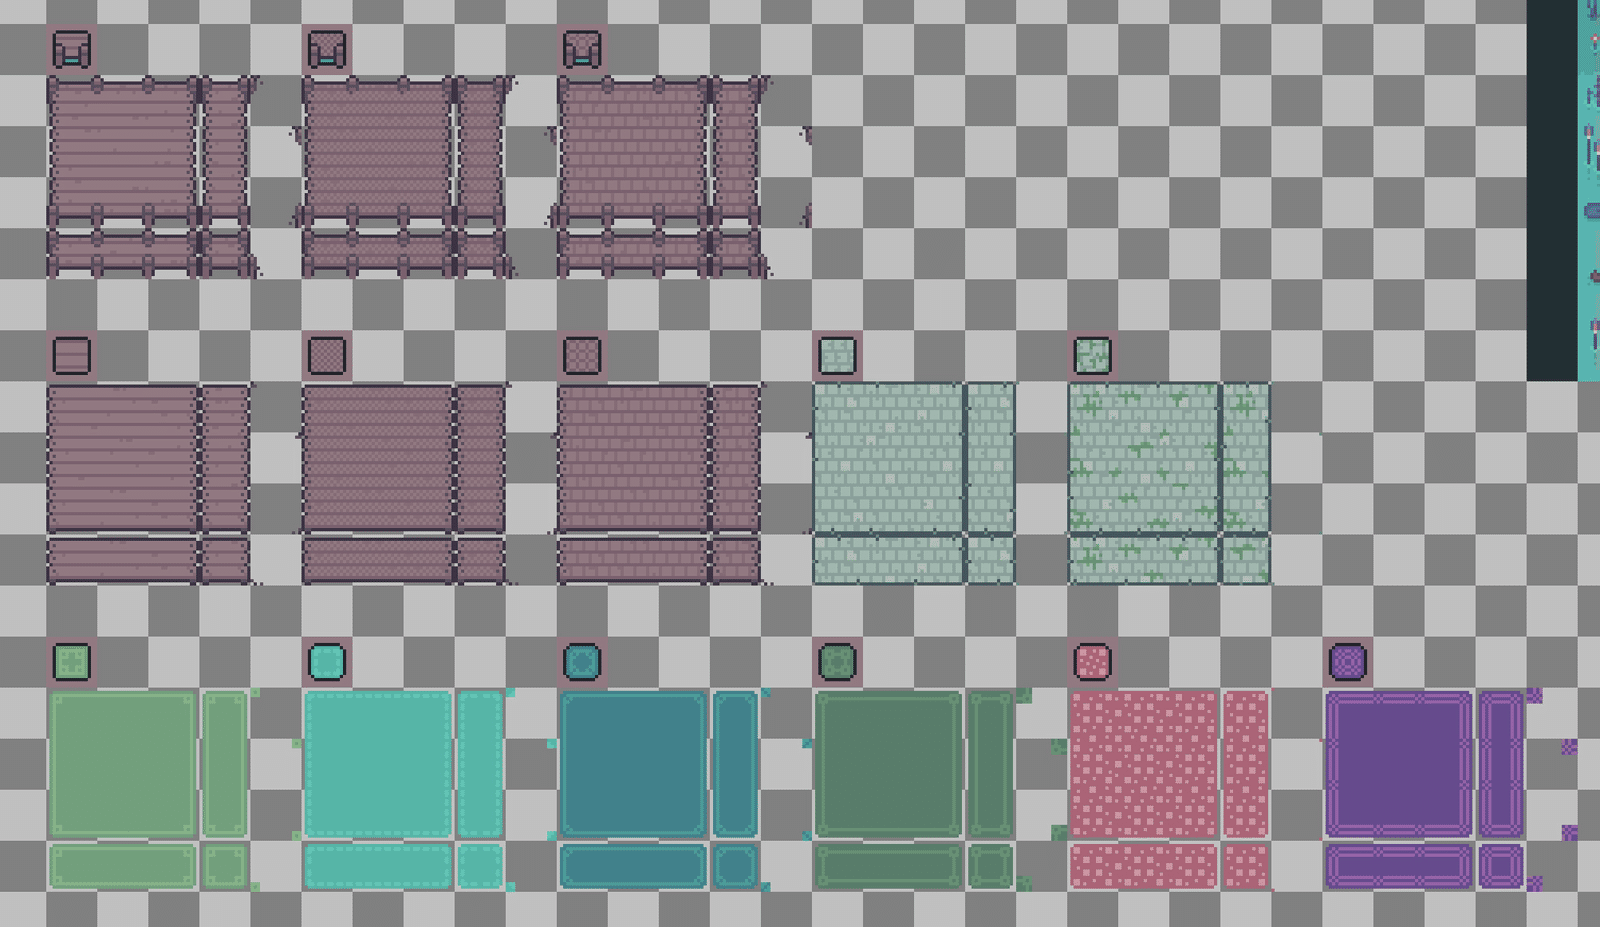Click the small purple tile icon
Image resolution: width=1600 pixels, height=927 pixels.
[x=1348, y=662]
